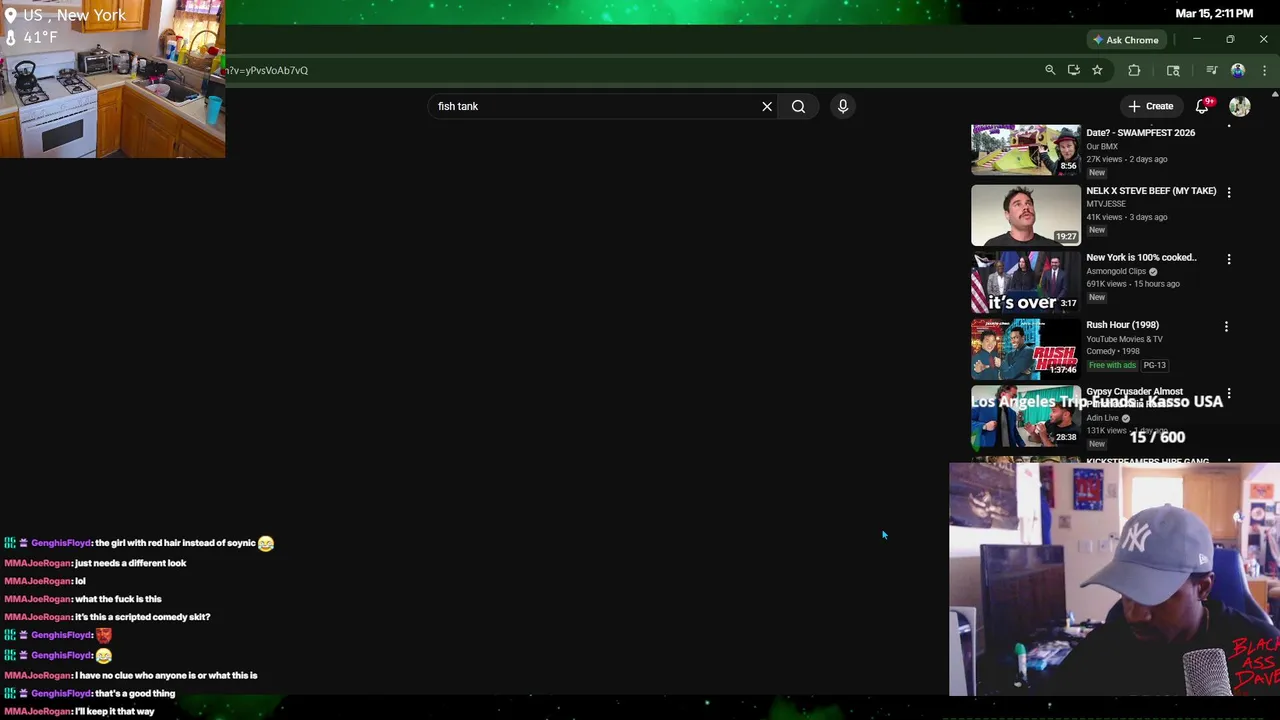This screenshot has width=1280, height=720.
Task: Open options menu for Gypsy Crusader video
Action: coord(1229,394)
